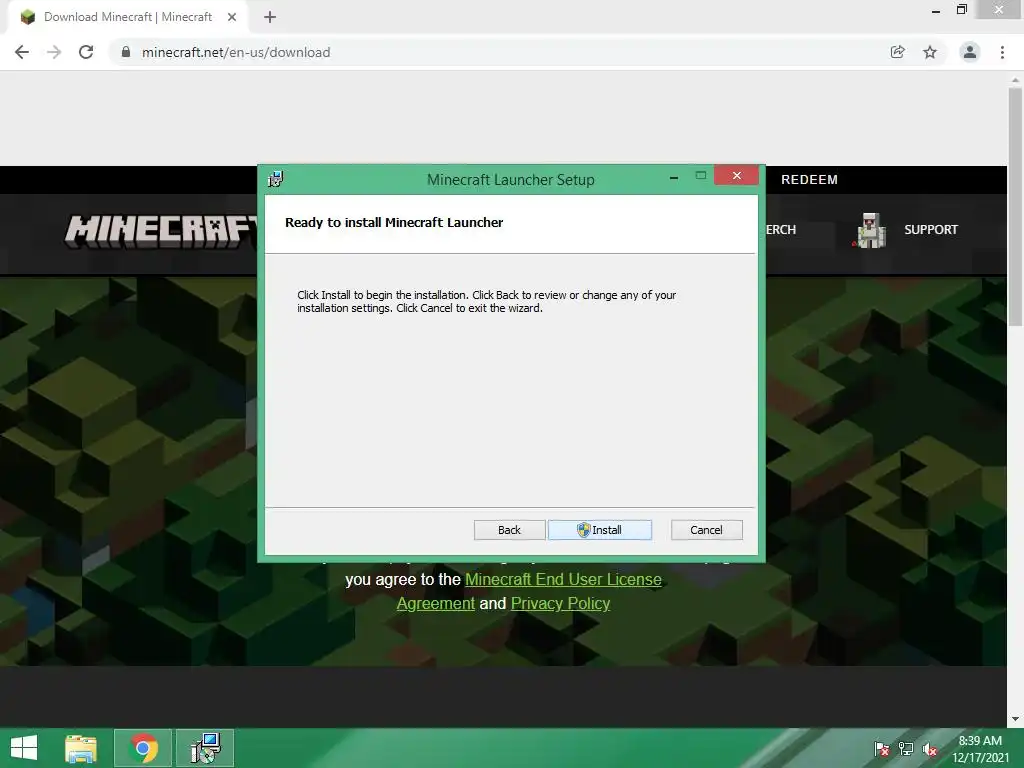This screenshot has height=768, width=1024.
Task: Open the muted volume tray icon
Action: click(930, 749)
